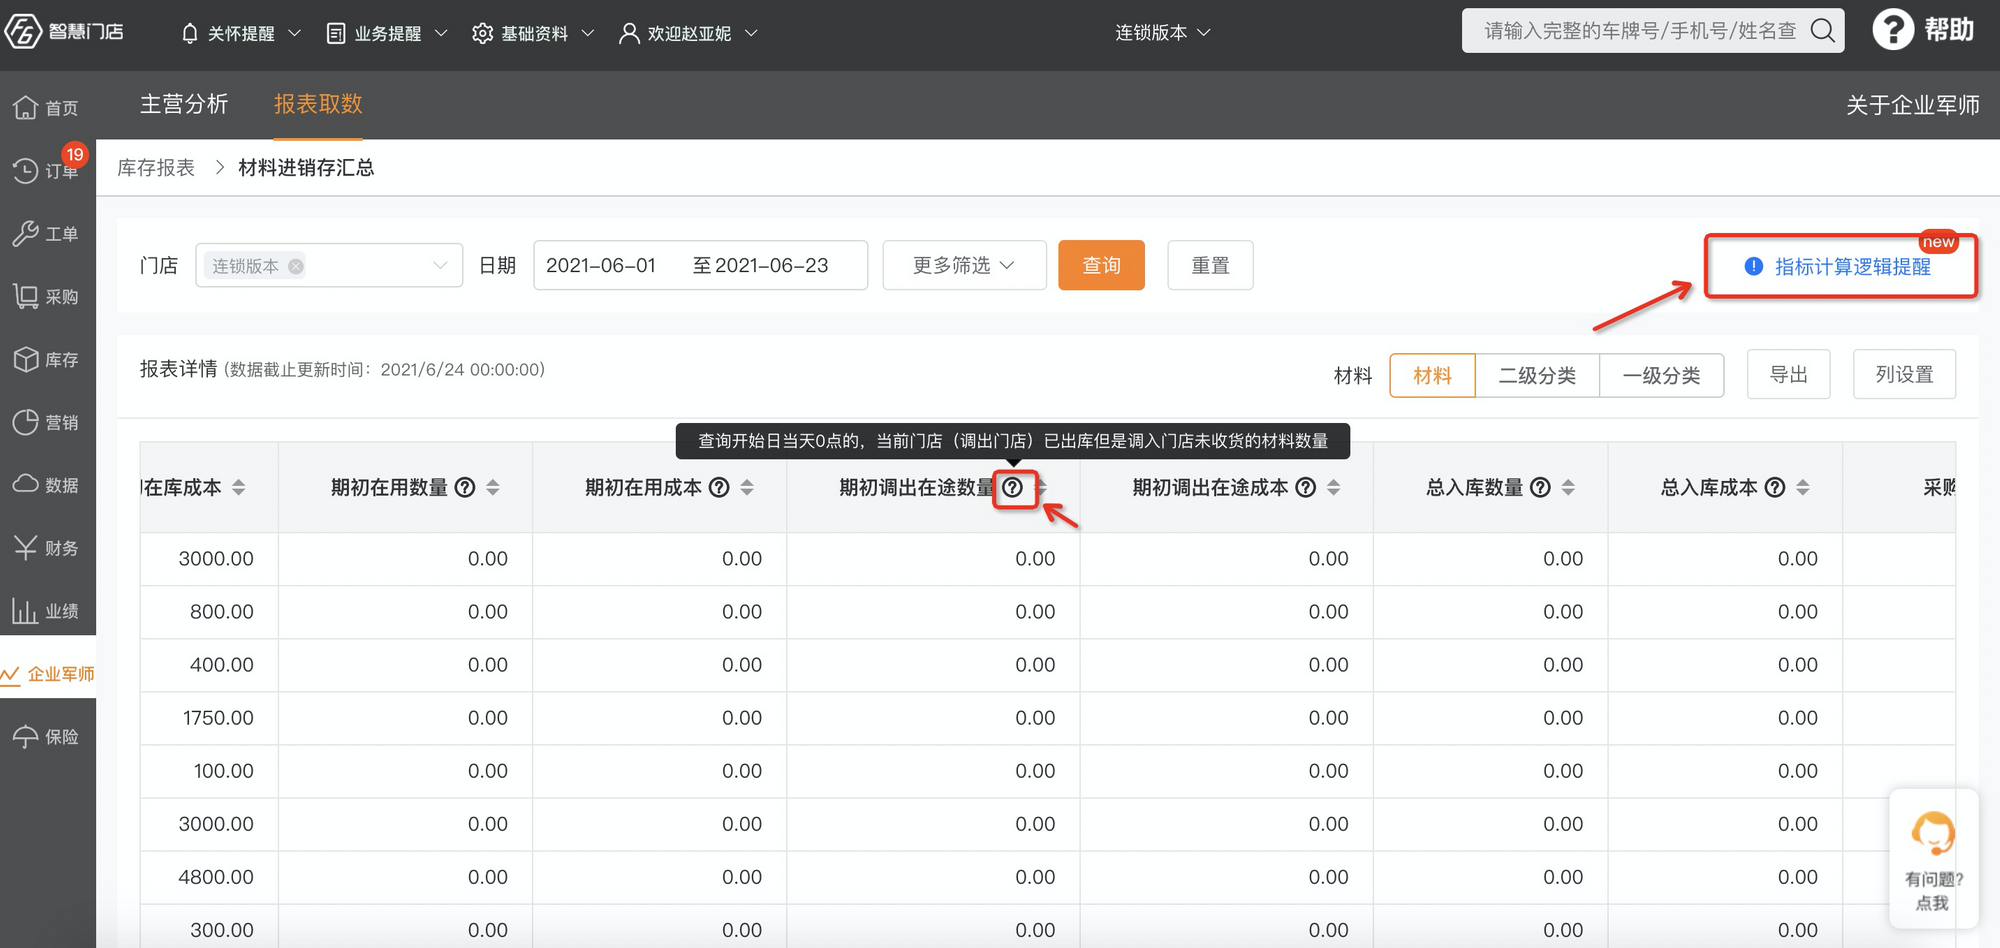Open 数据 cloud data icon
Screen dimensions: 2000x948
click(x=26, y=484)
